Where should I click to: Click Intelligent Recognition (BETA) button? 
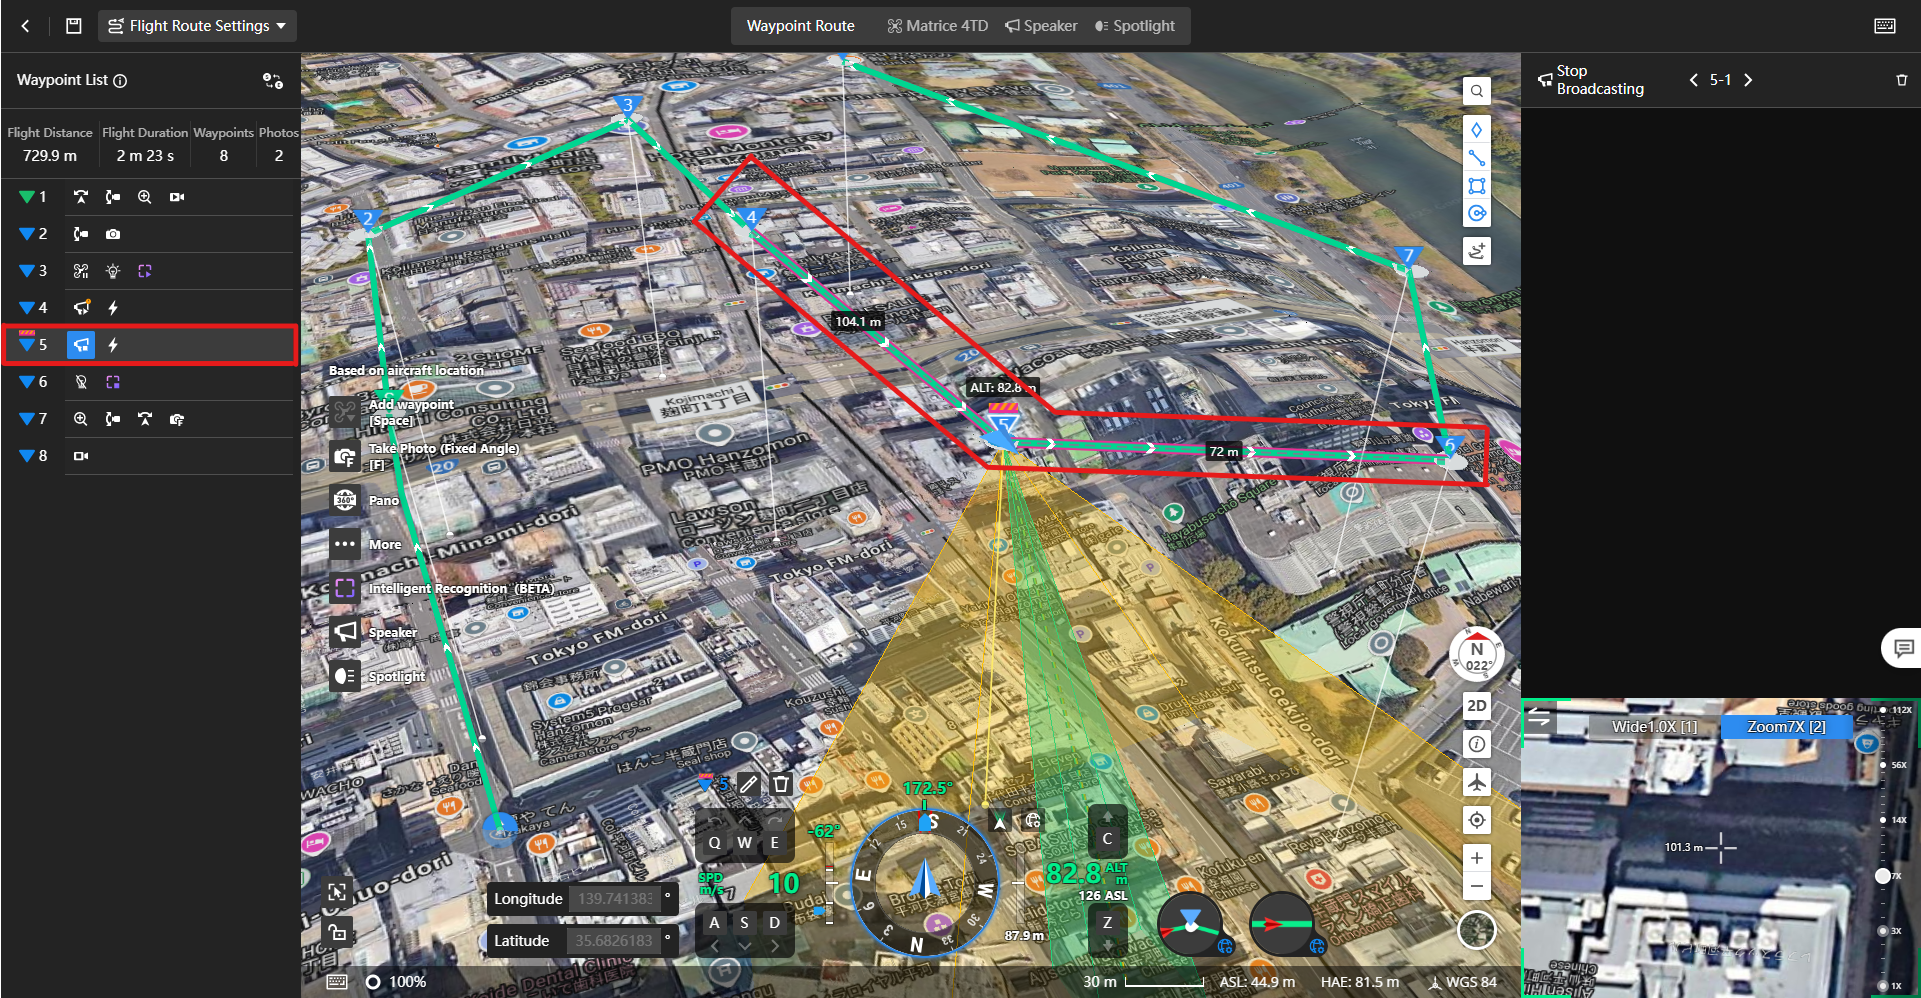pyautogui.click(x=345, y=589)
